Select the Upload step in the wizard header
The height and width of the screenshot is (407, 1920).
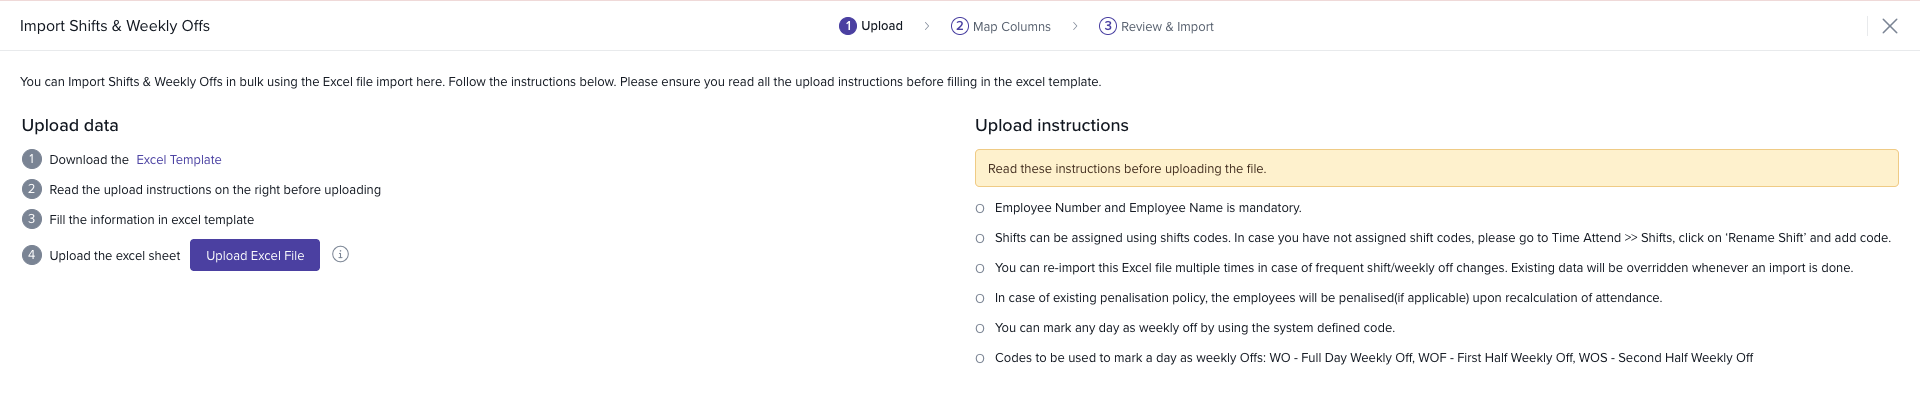[871, 26]
